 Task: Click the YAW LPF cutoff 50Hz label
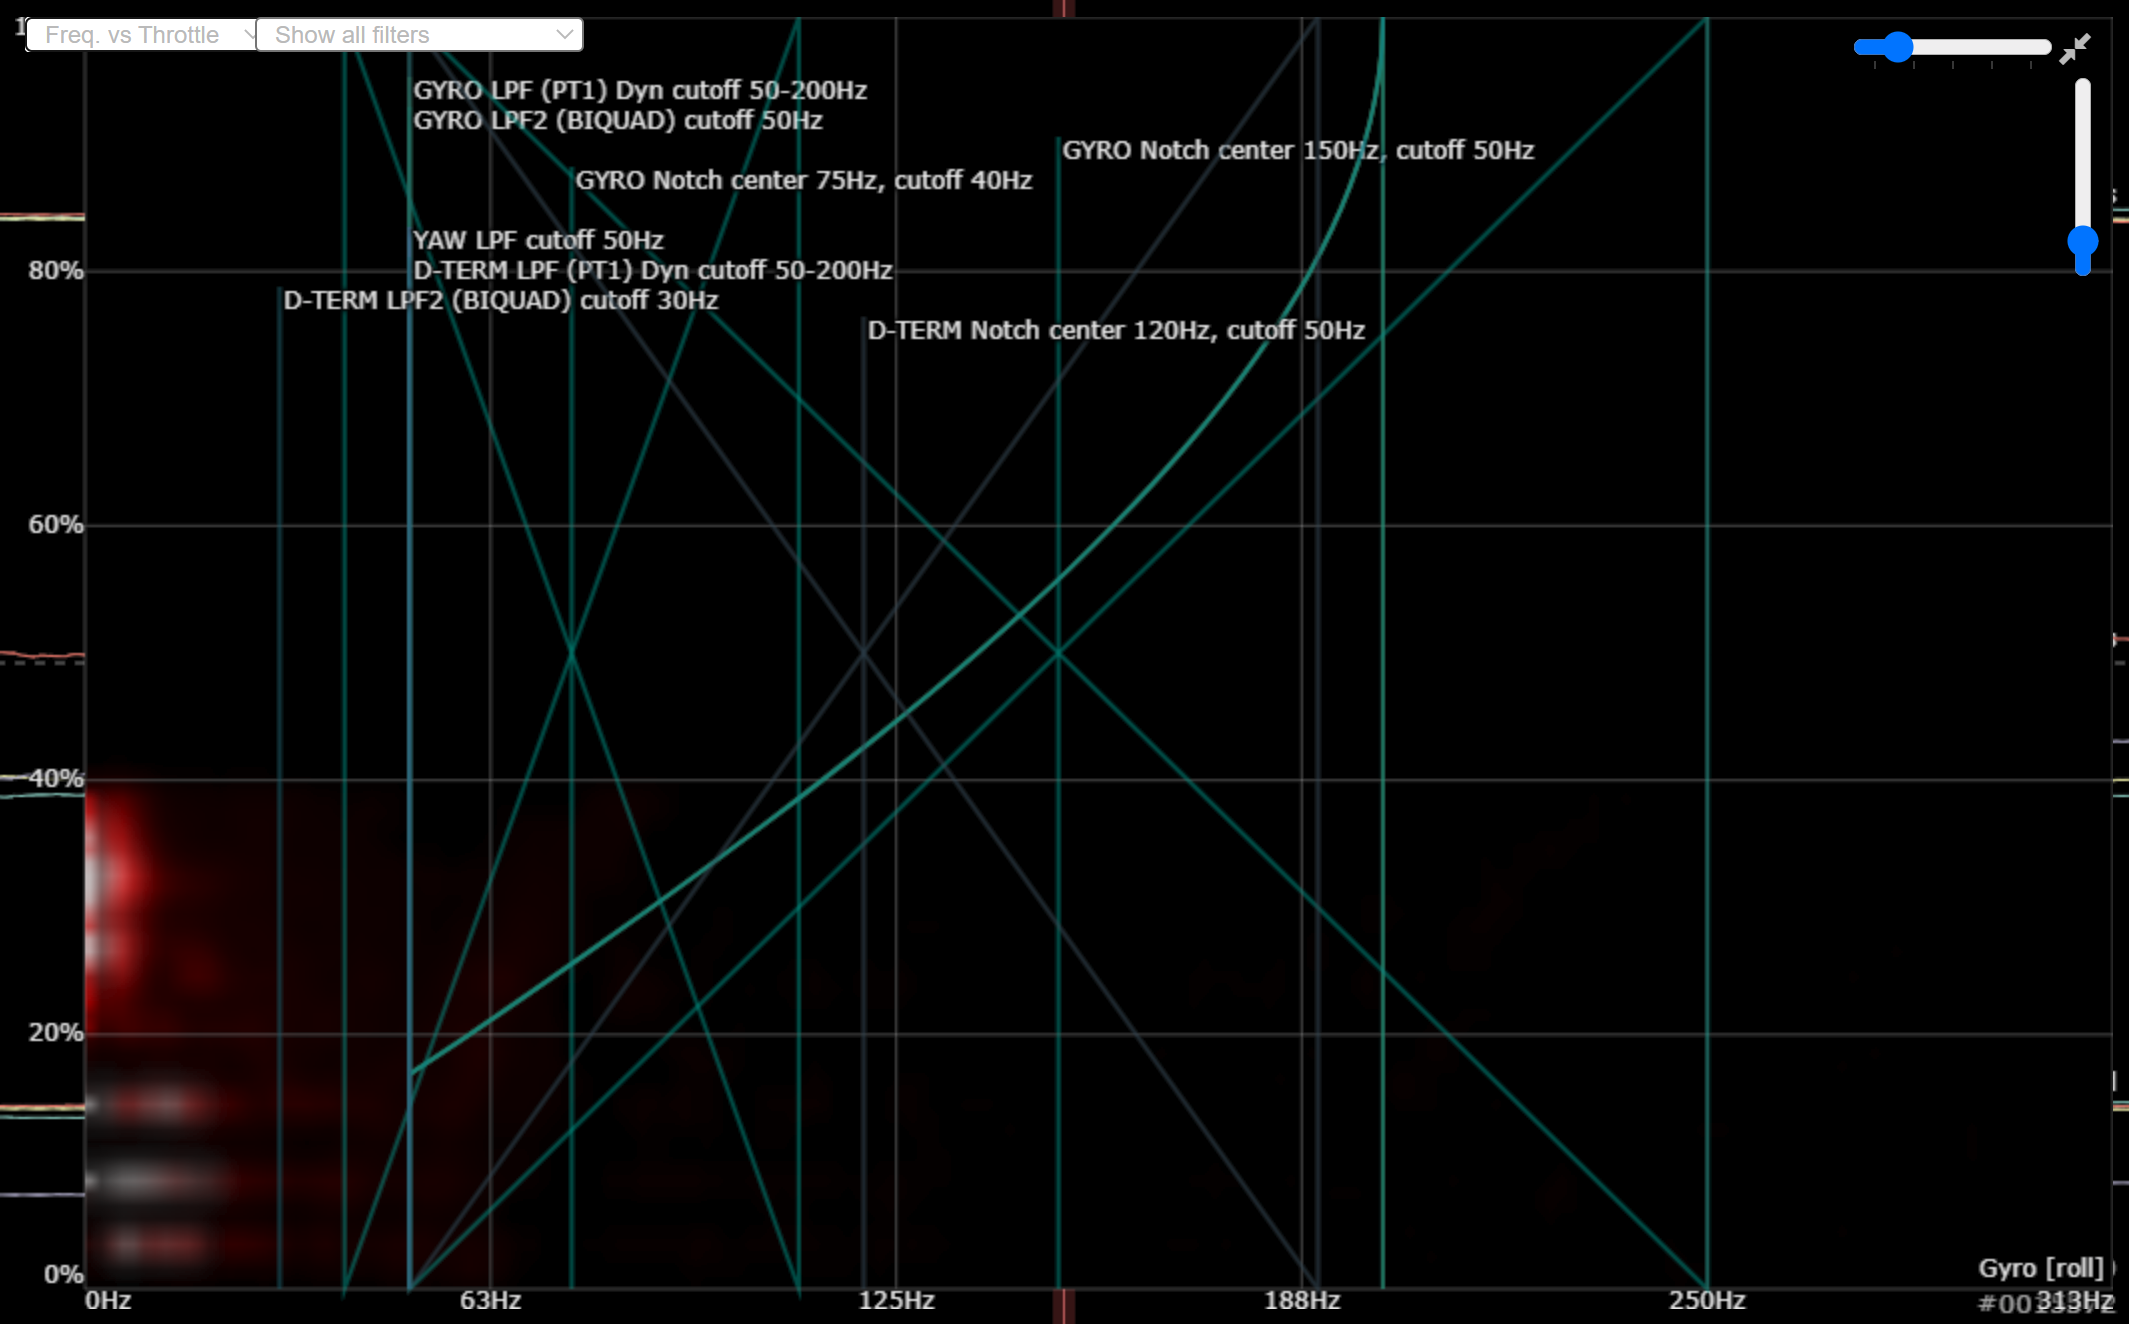click(538, 240)
